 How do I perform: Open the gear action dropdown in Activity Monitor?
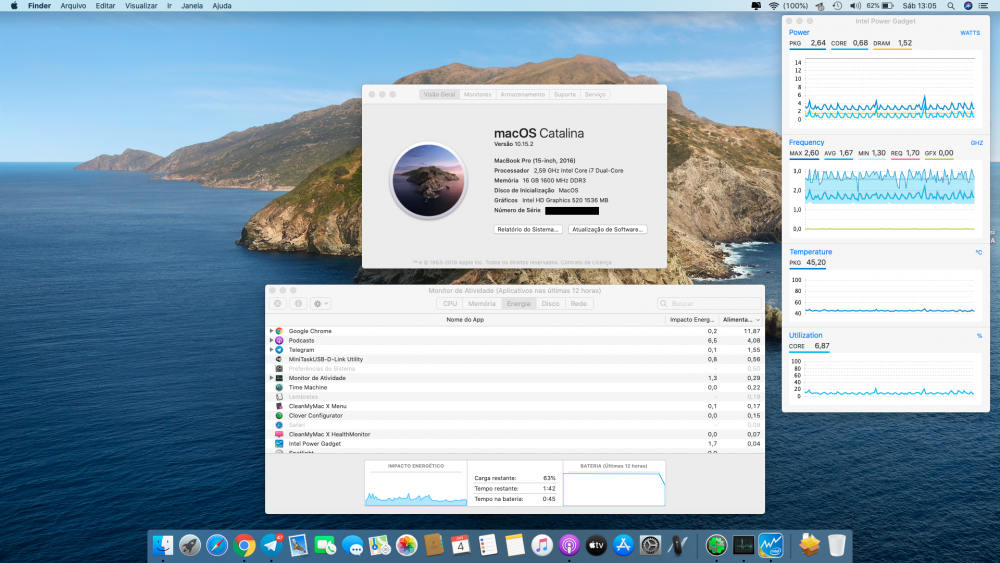321,303
